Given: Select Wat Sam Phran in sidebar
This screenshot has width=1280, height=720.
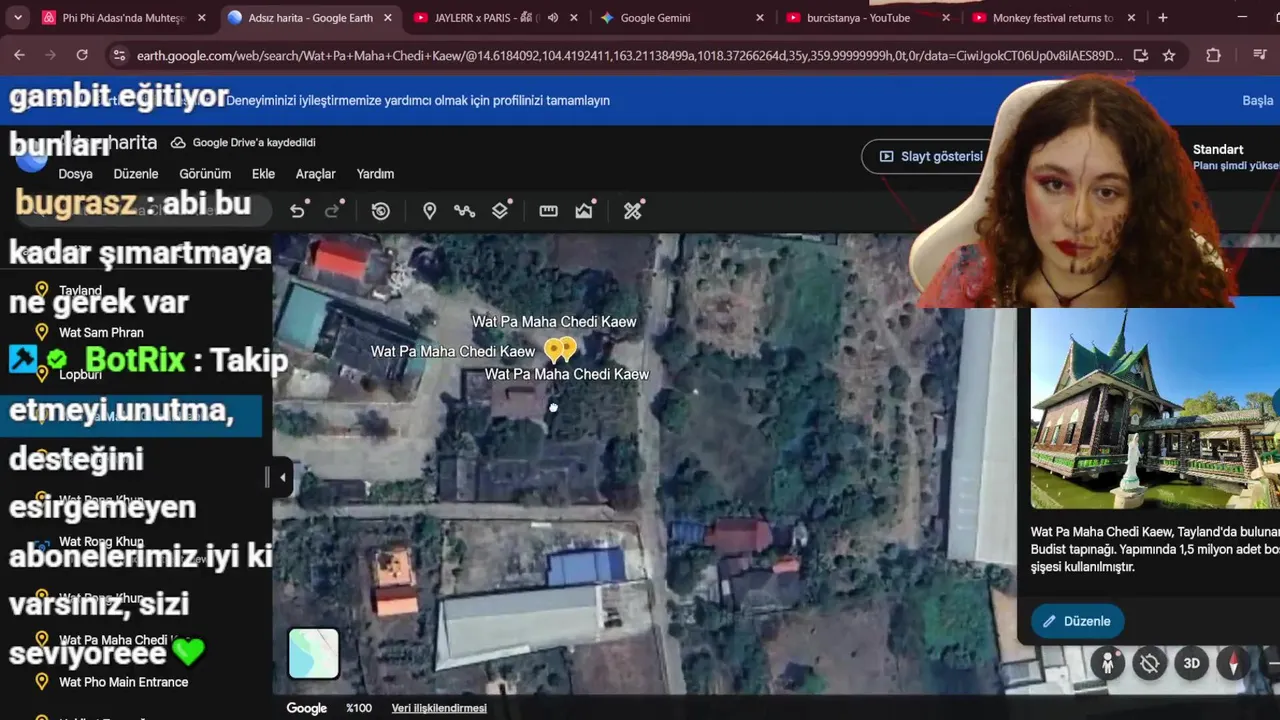Looking at the screenshot, I should point(101,332).
